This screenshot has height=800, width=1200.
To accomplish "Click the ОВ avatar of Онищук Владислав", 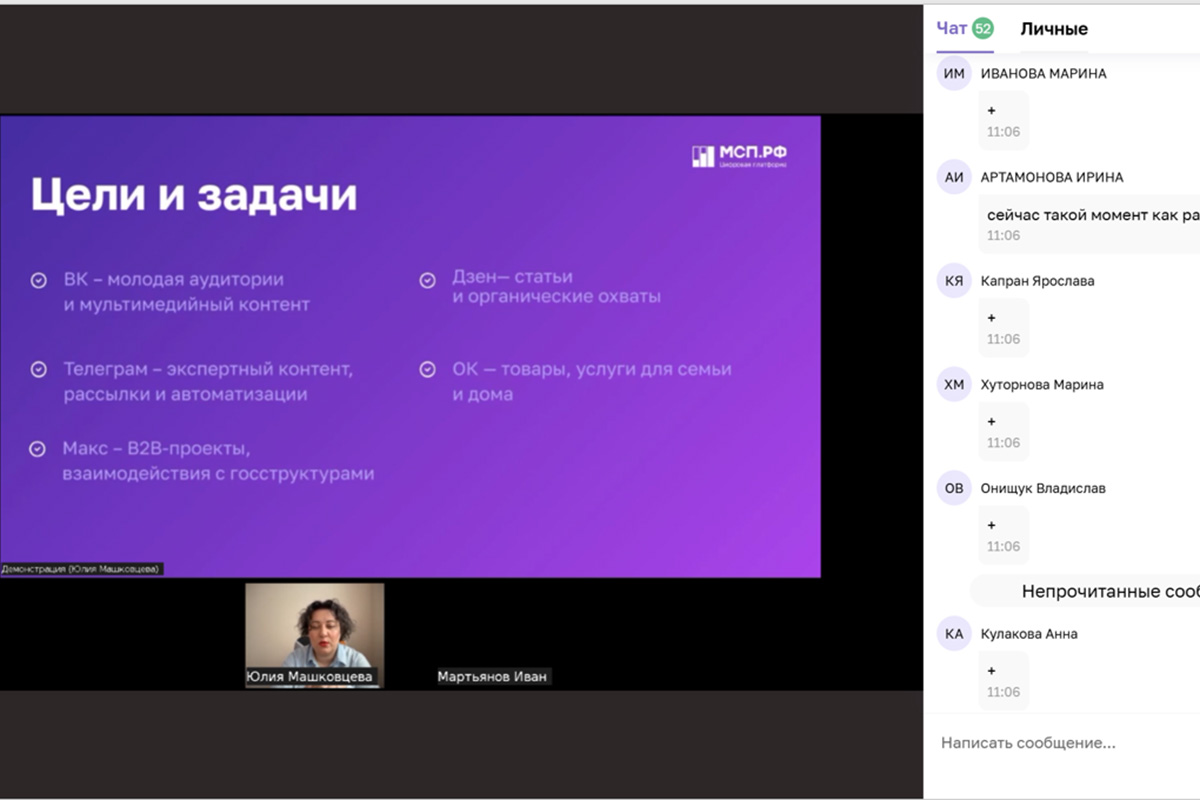I will pos(954,489).
